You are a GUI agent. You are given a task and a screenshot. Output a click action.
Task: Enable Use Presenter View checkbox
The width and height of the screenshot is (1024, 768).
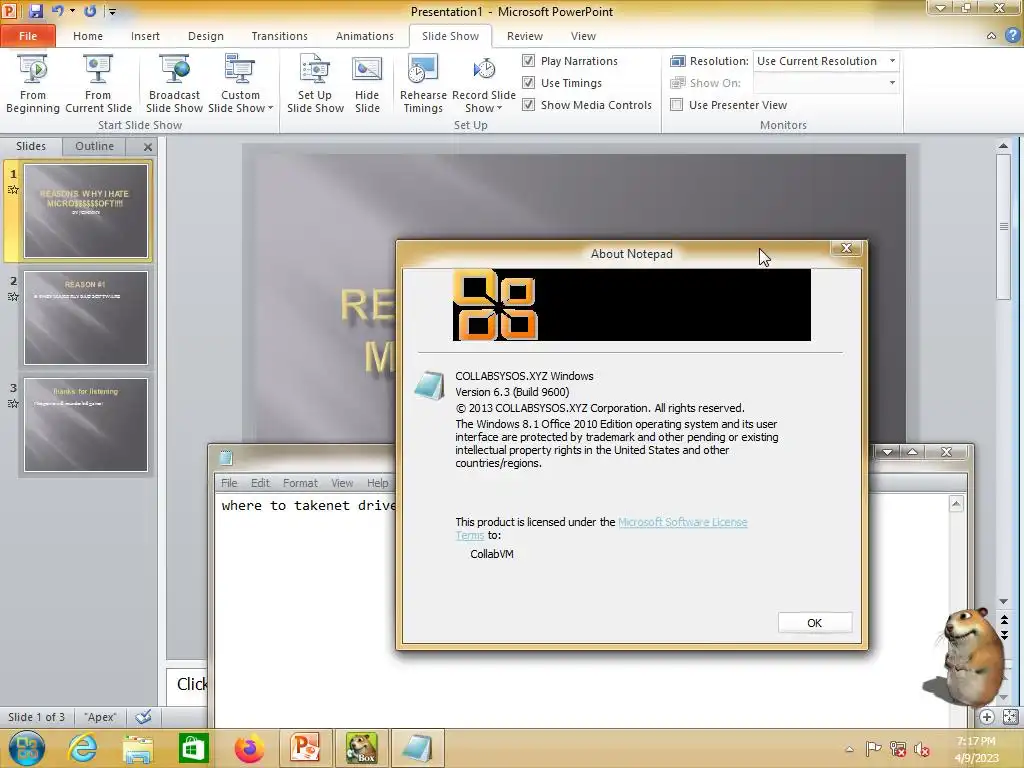point(677,104)
